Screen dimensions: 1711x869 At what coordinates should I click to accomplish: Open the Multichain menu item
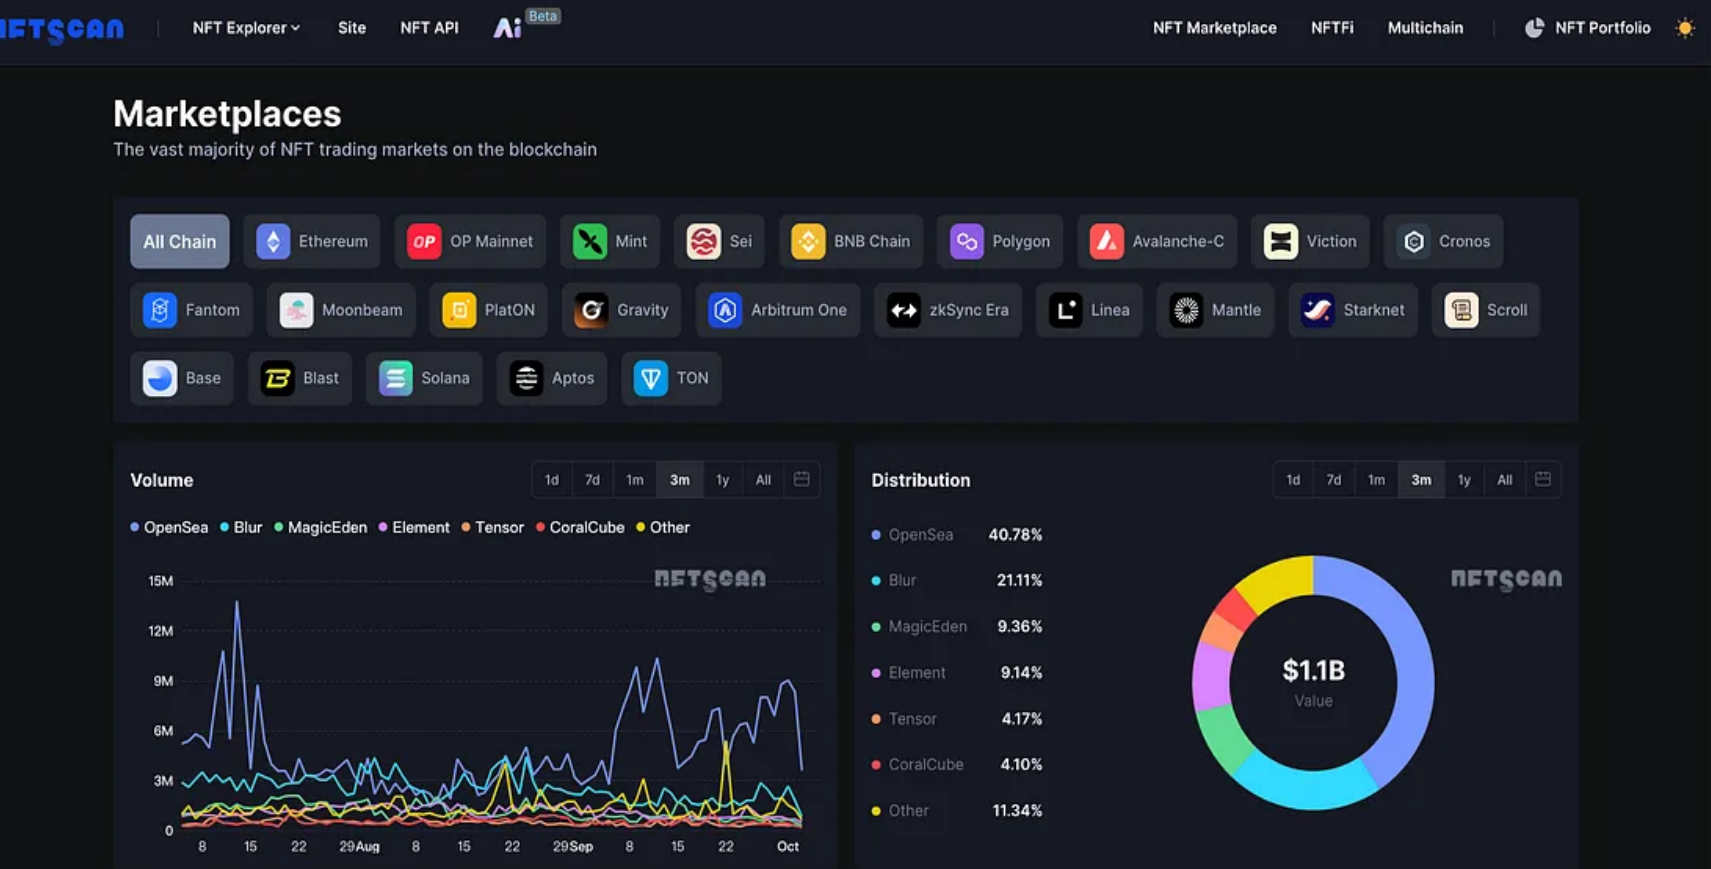[x=1425, y=28]
